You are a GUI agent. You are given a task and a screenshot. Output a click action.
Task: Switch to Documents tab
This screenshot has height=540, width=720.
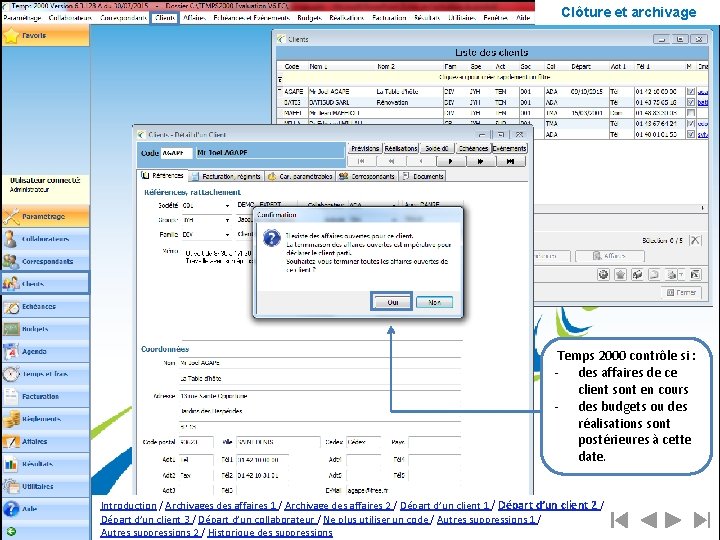tap(422, 176)
